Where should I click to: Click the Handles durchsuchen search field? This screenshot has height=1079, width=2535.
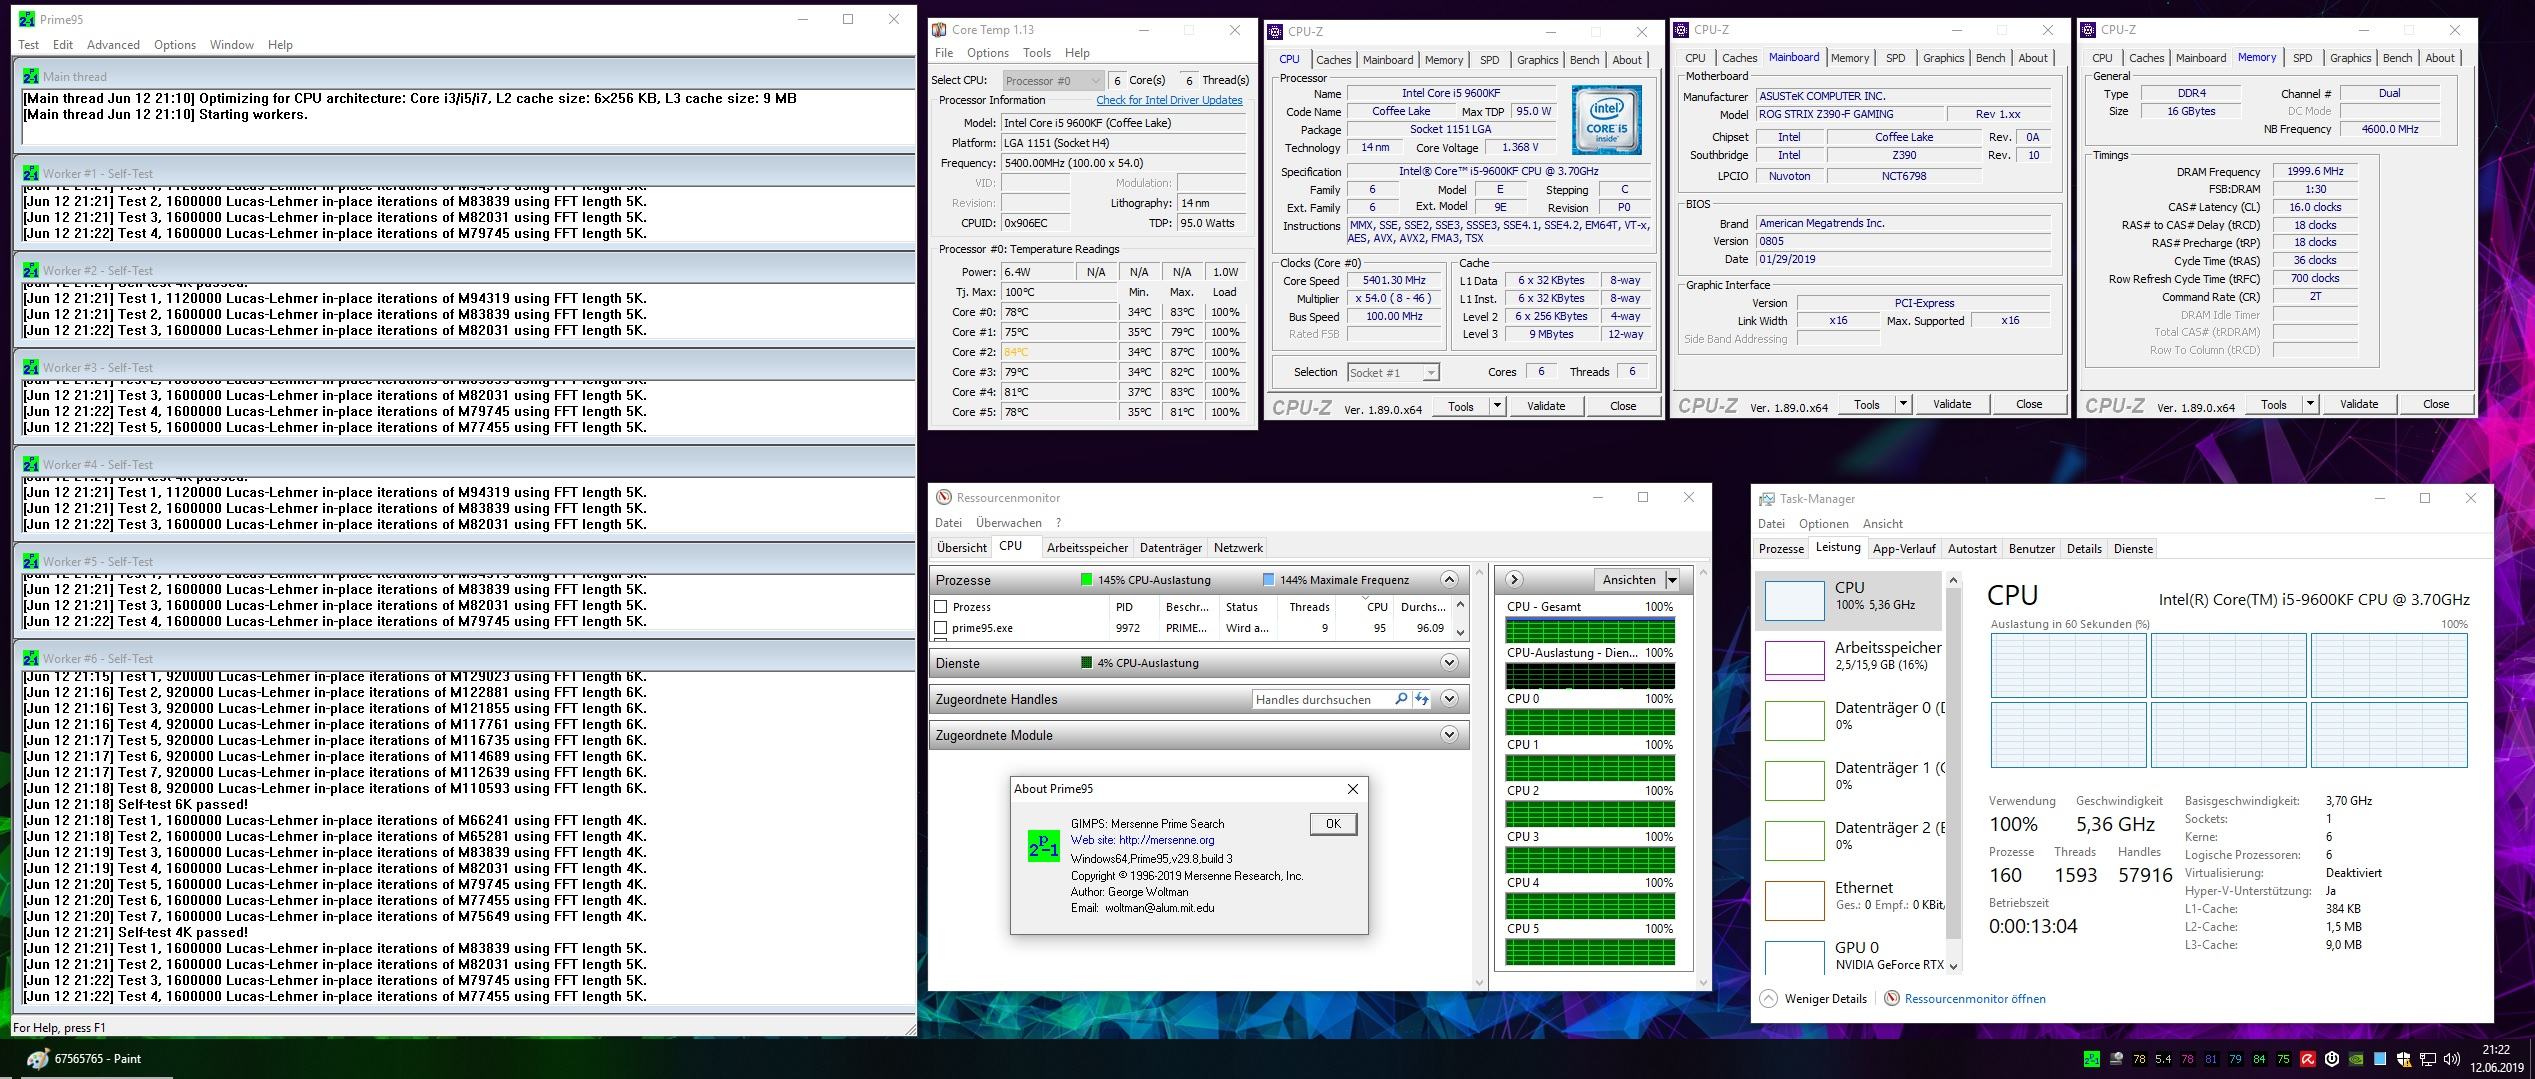pyautogui.click(x=1321, y=699)
